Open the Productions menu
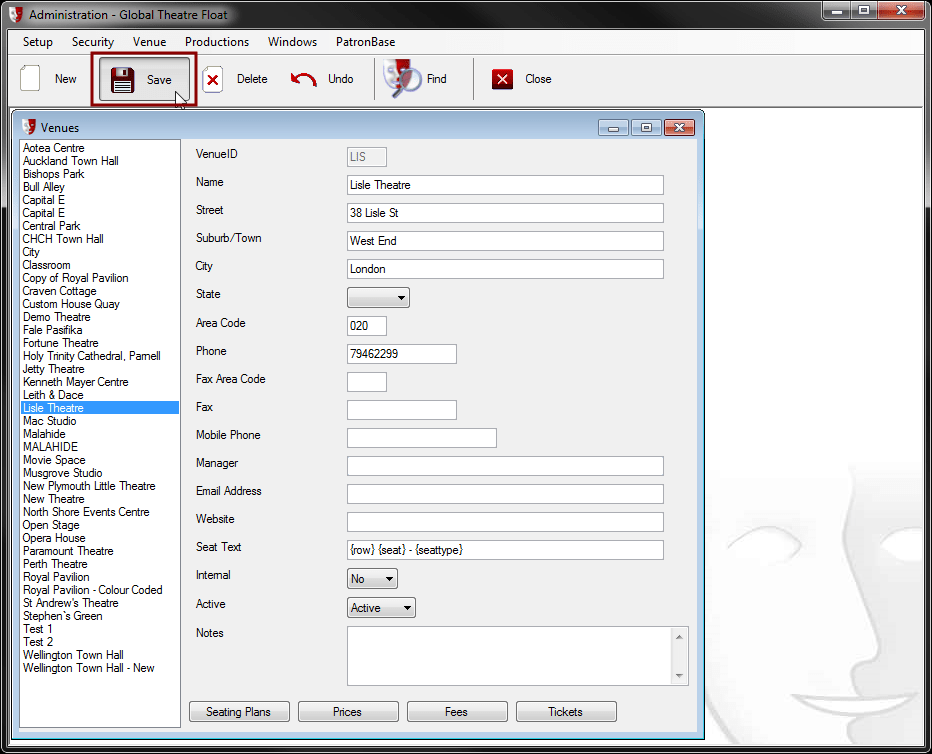 click(x=217, y=42)
